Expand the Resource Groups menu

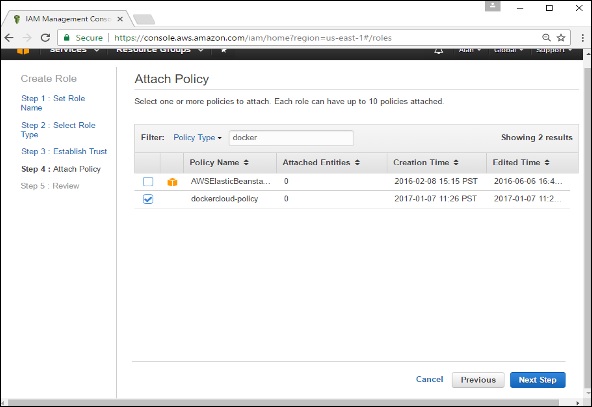click(160, 50)
